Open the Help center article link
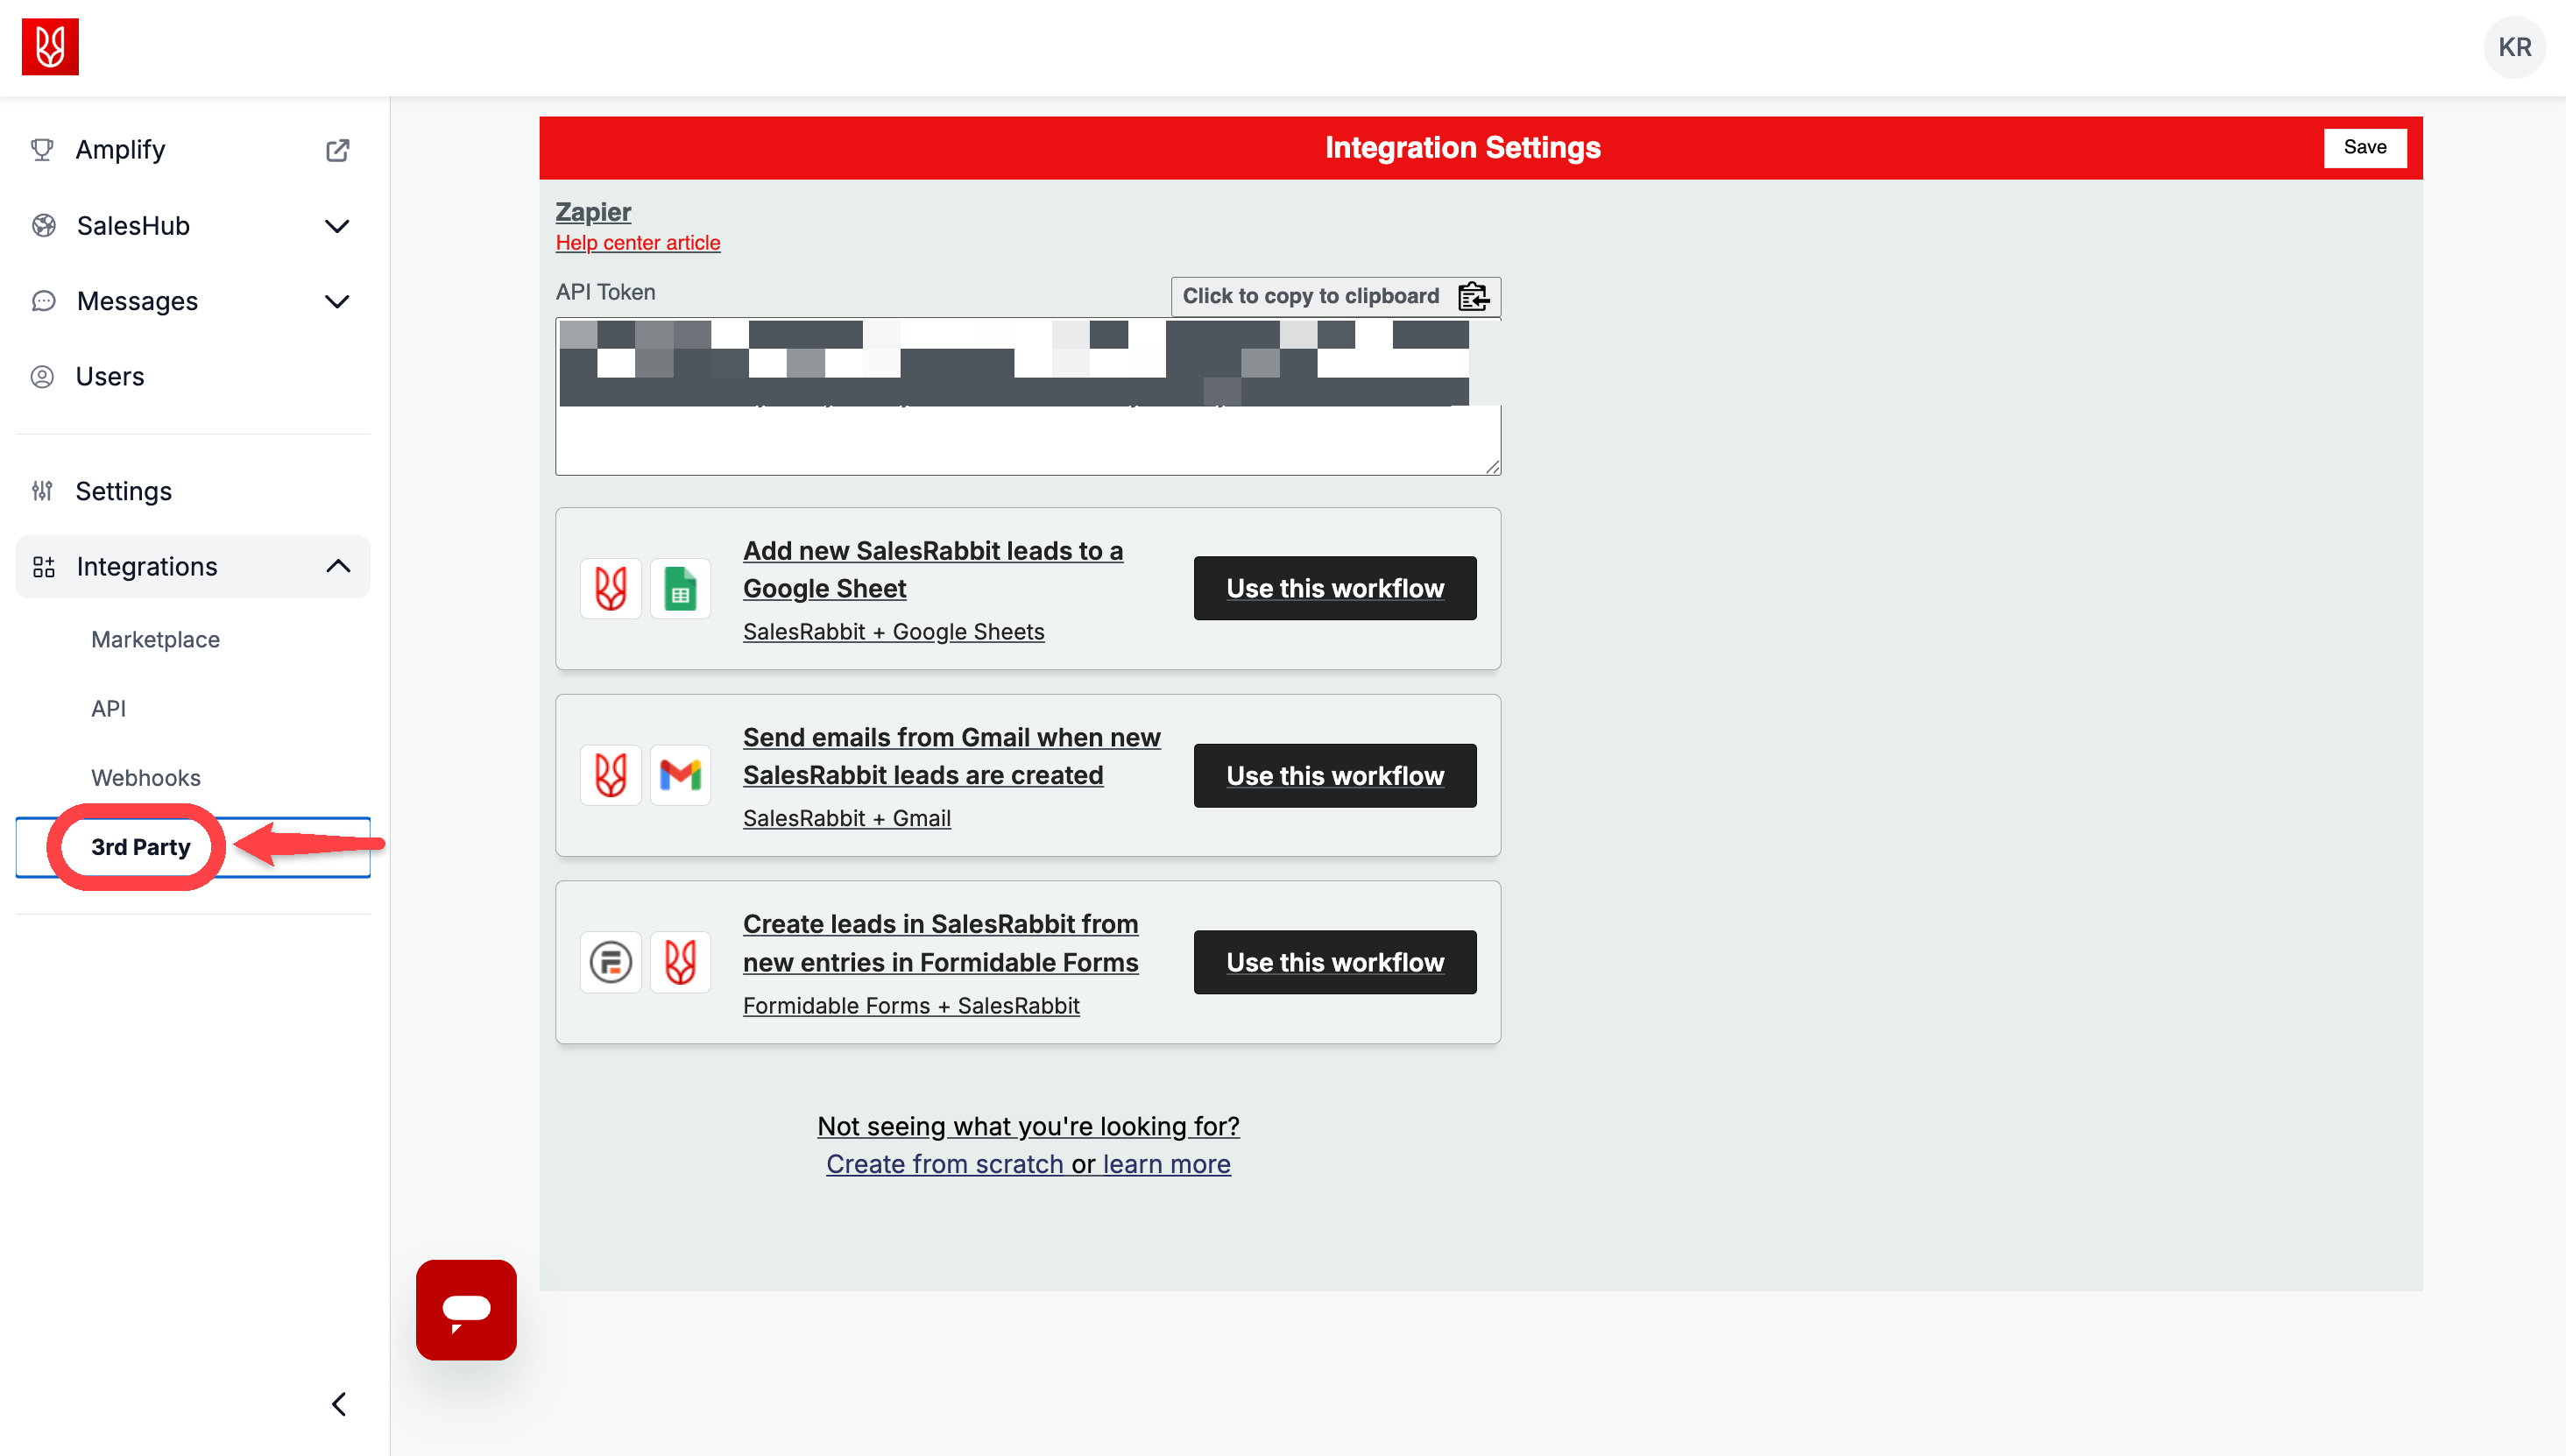 [638, 242]
